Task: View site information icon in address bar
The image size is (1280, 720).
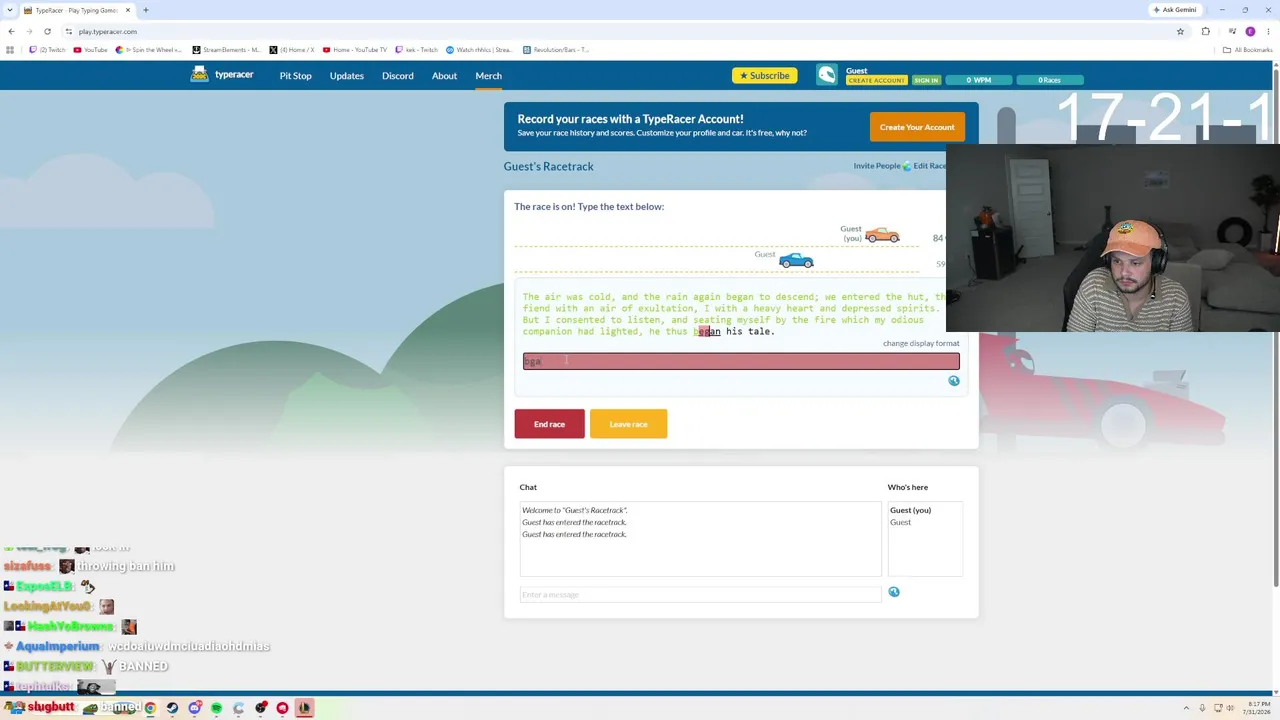Action: click(x=68, y=31)
